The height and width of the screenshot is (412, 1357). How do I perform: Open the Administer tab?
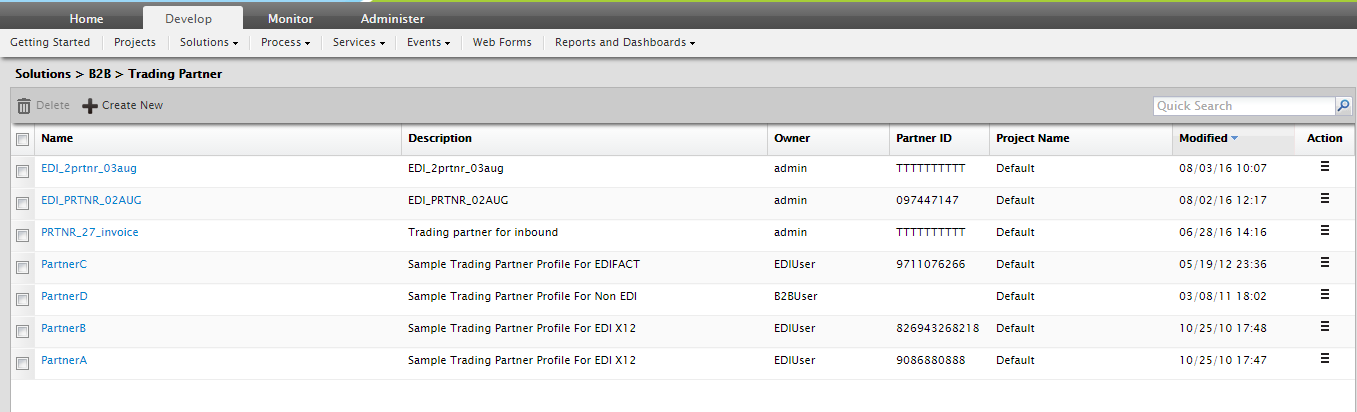tap(392, 18)
